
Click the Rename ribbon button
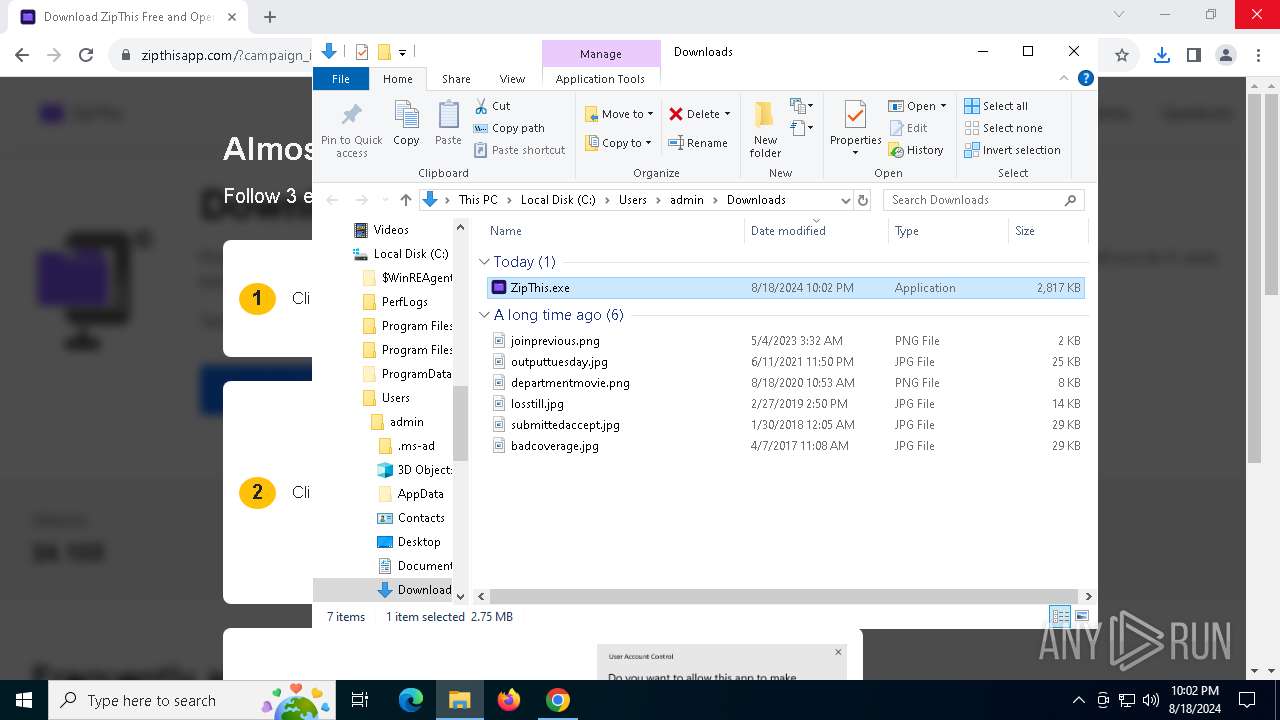[x=698, y=143]
